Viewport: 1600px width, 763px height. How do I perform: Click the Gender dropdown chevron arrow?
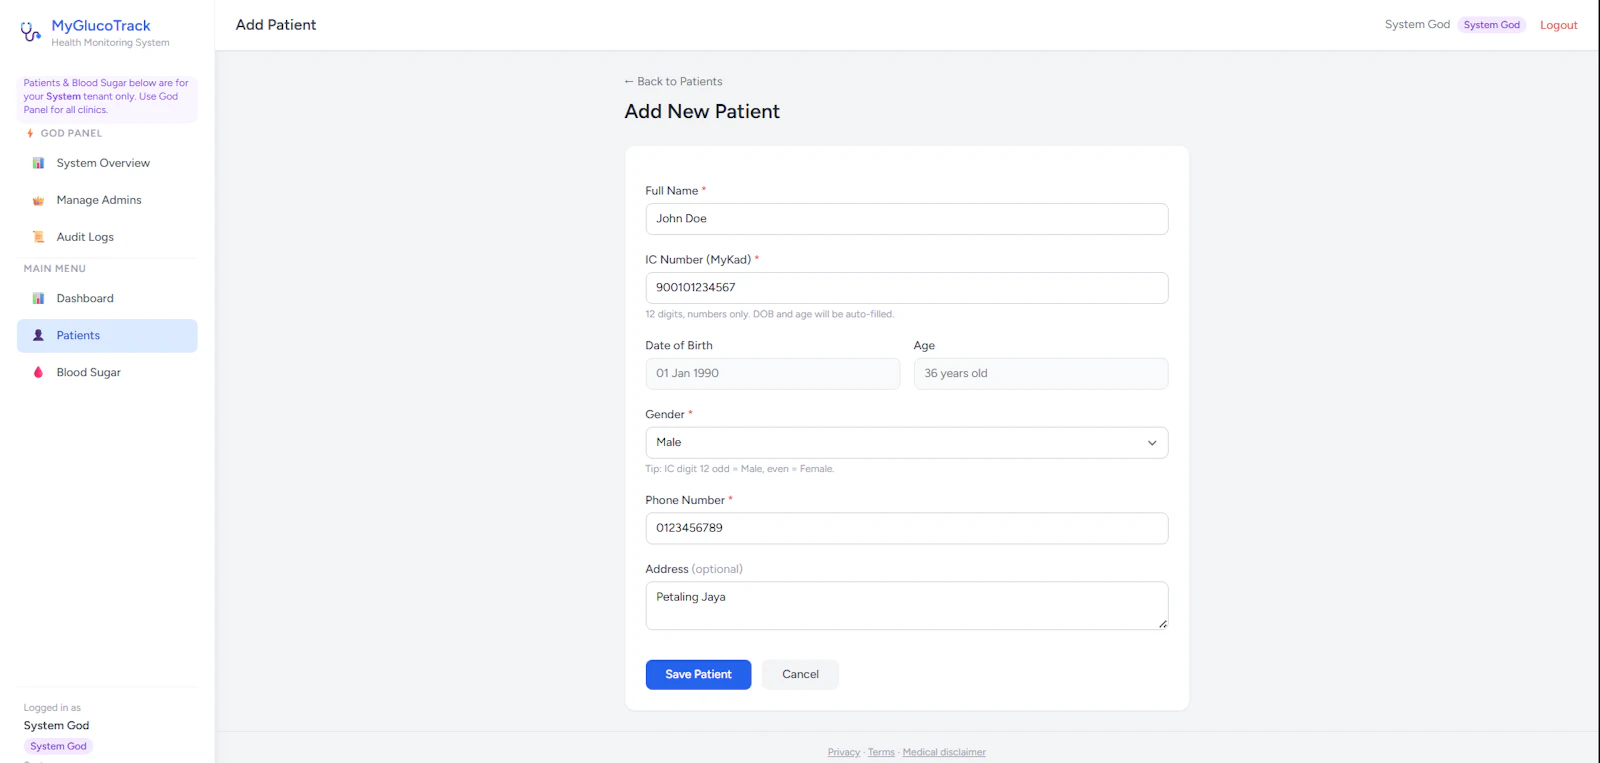coord(1152,443)
